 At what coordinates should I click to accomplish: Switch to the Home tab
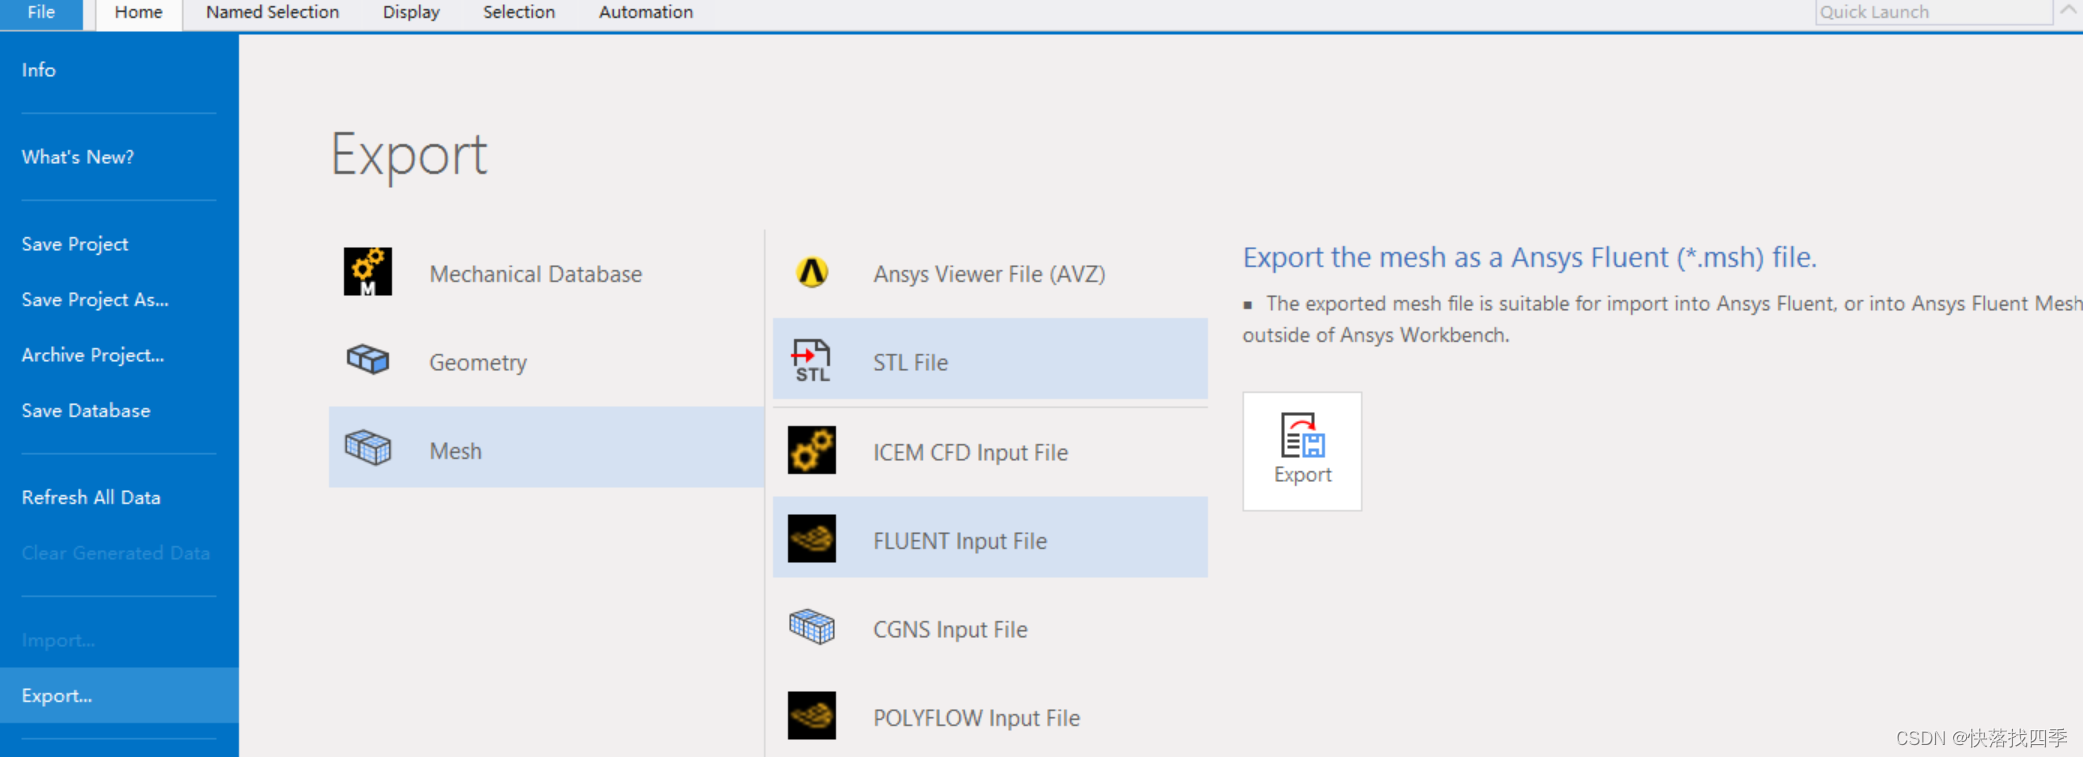click(x=138, y=13)
